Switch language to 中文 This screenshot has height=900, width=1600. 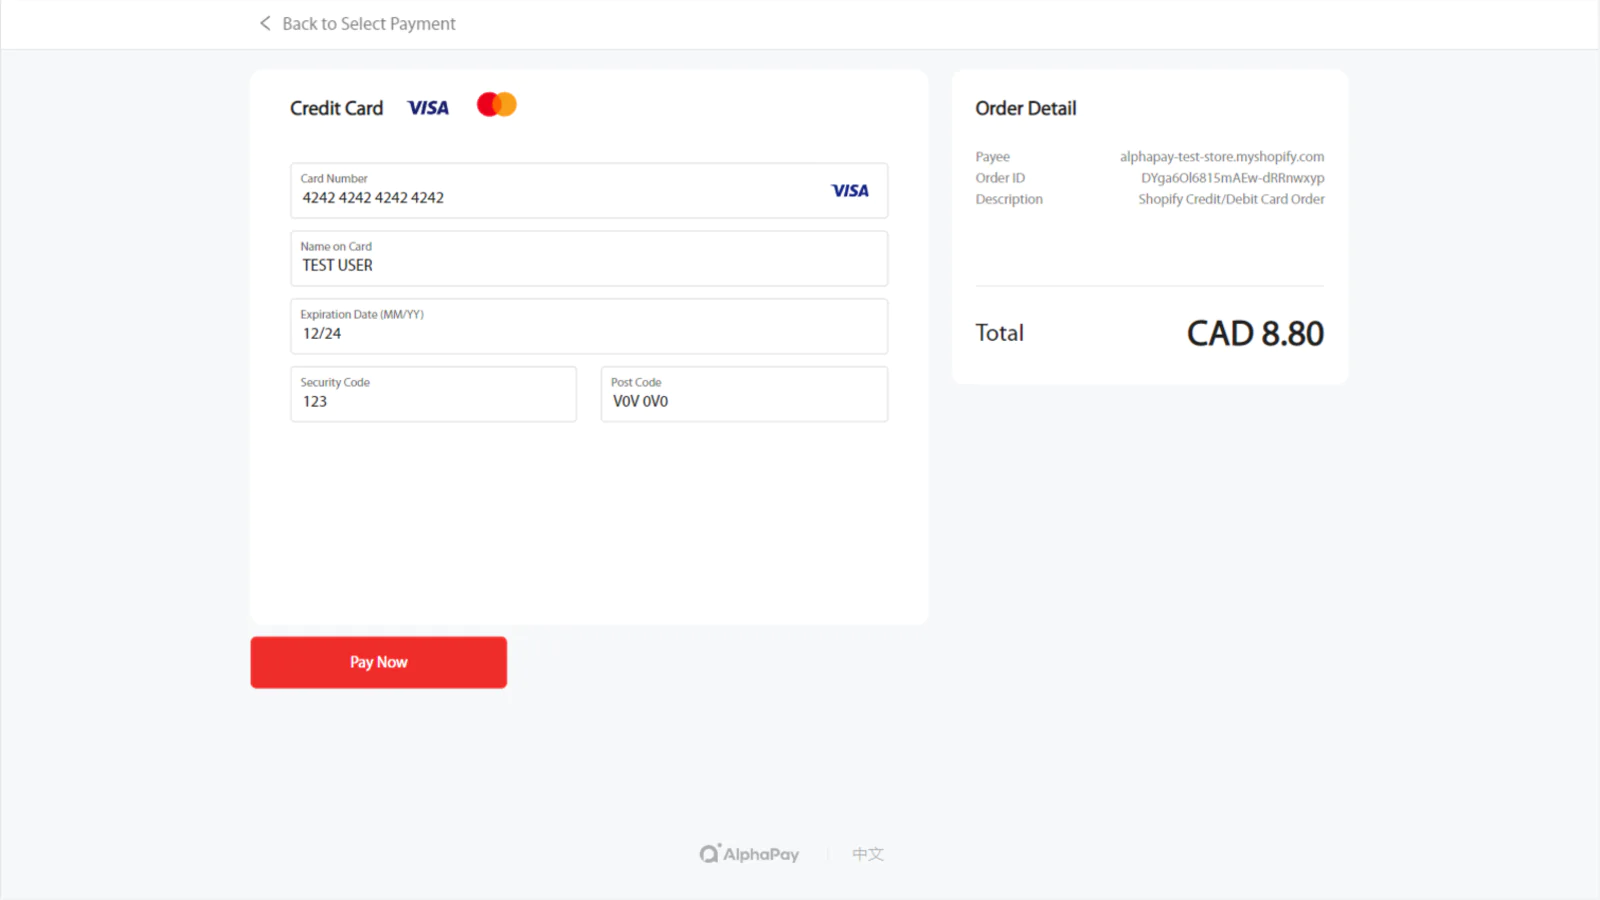click(x=868, y=854)
